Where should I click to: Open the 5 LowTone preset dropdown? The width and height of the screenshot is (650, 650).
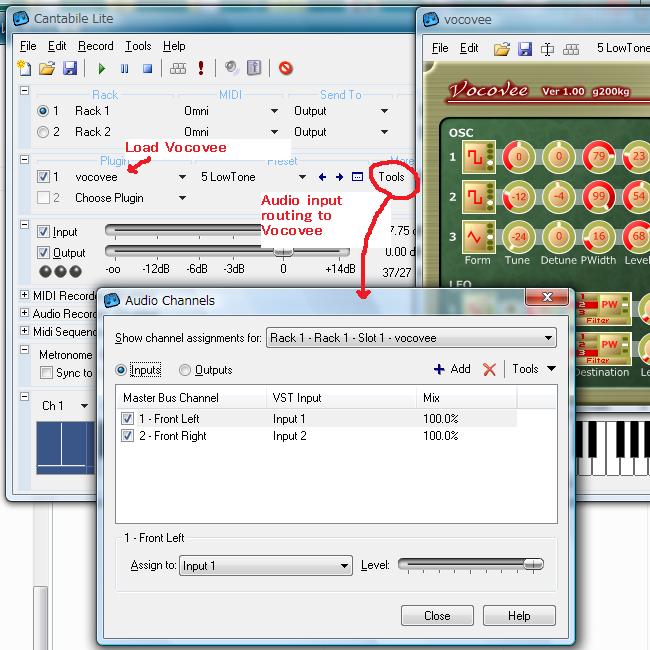click(x=302, y=177)
